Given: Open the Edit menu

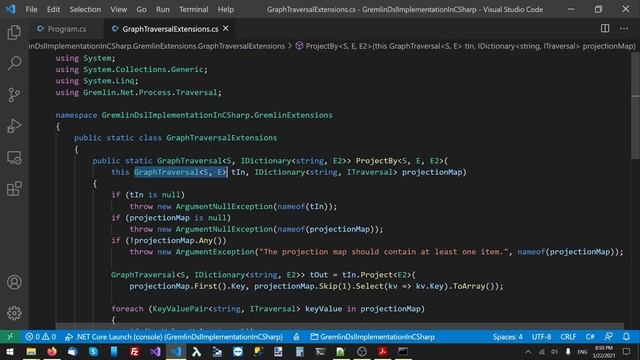Looking at the screenshot, I should [53, 9].
